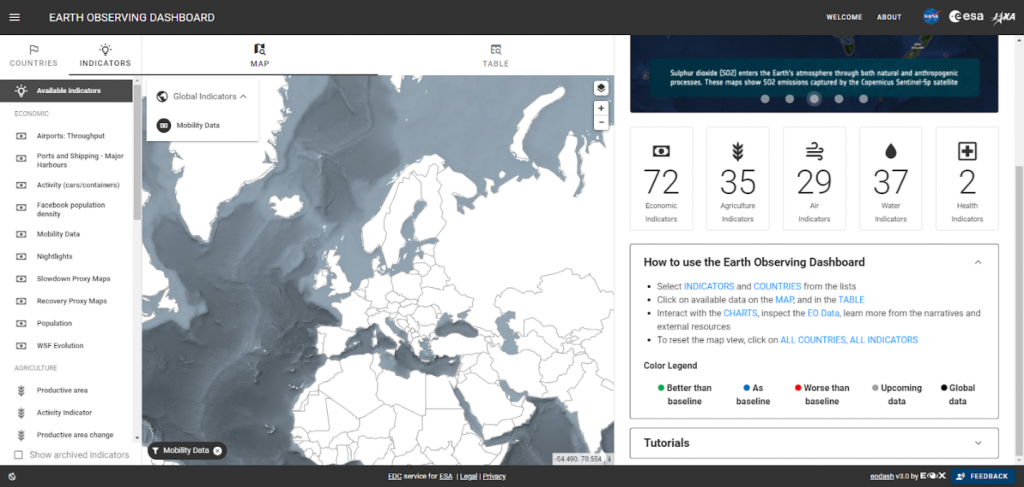Collapse the Global Indicators panel
The height and width of the screenshot is (487, 1024).
click(244, 96)
